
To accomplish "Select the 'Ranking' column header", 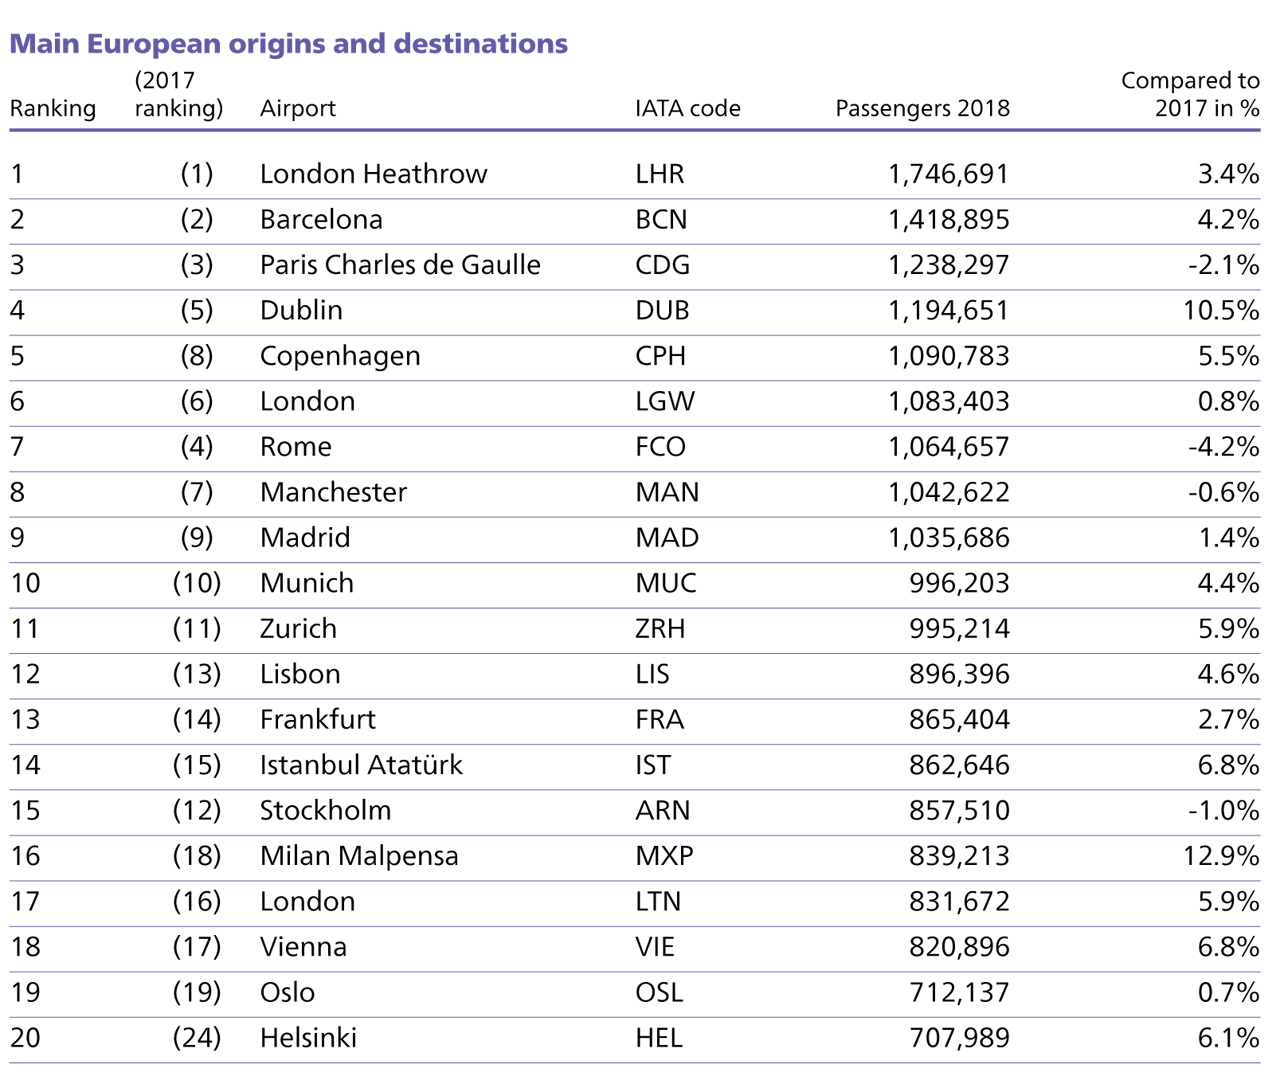I will coord(53,108).
